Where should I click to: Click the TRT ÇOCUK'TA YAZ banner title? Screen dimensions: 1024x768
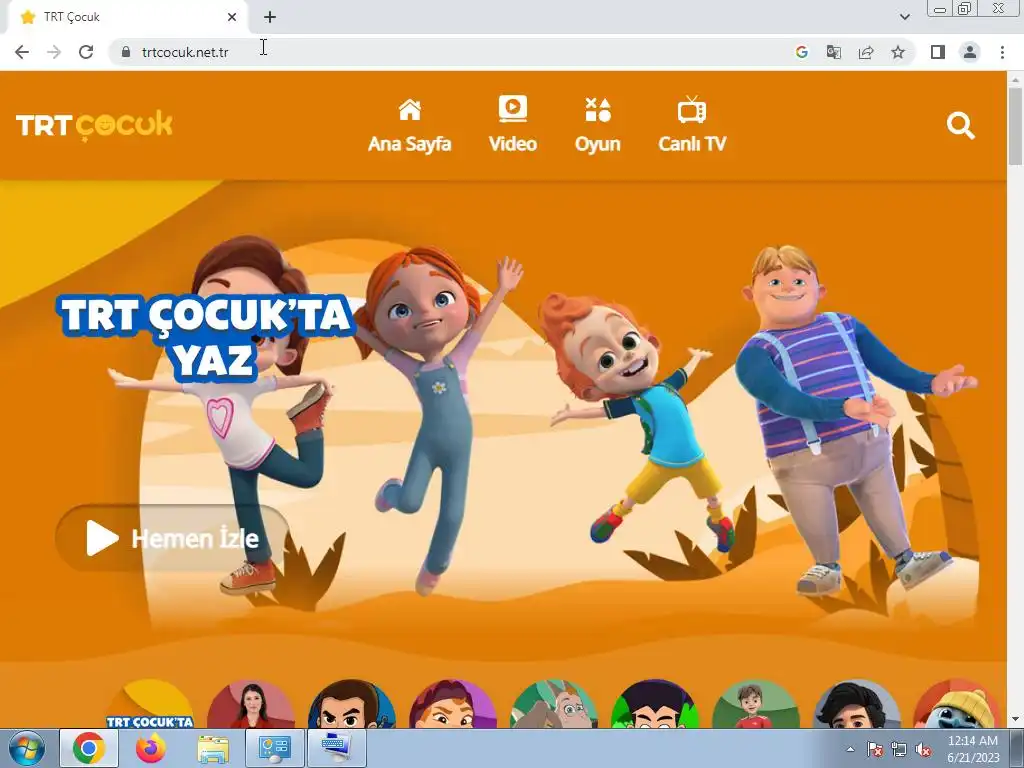(x=208, y=337)
